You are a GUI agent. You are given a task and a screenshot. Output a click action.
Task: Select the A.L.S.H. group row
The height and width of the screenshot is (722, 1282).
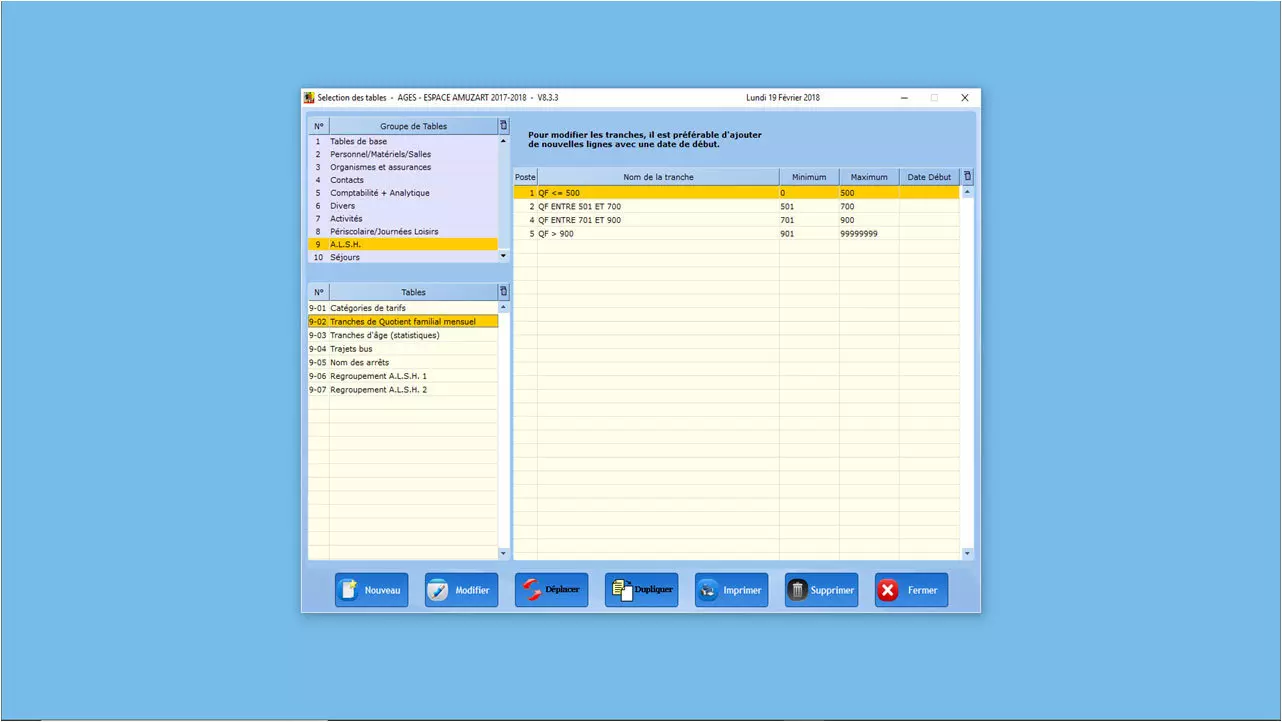[402, 244]
